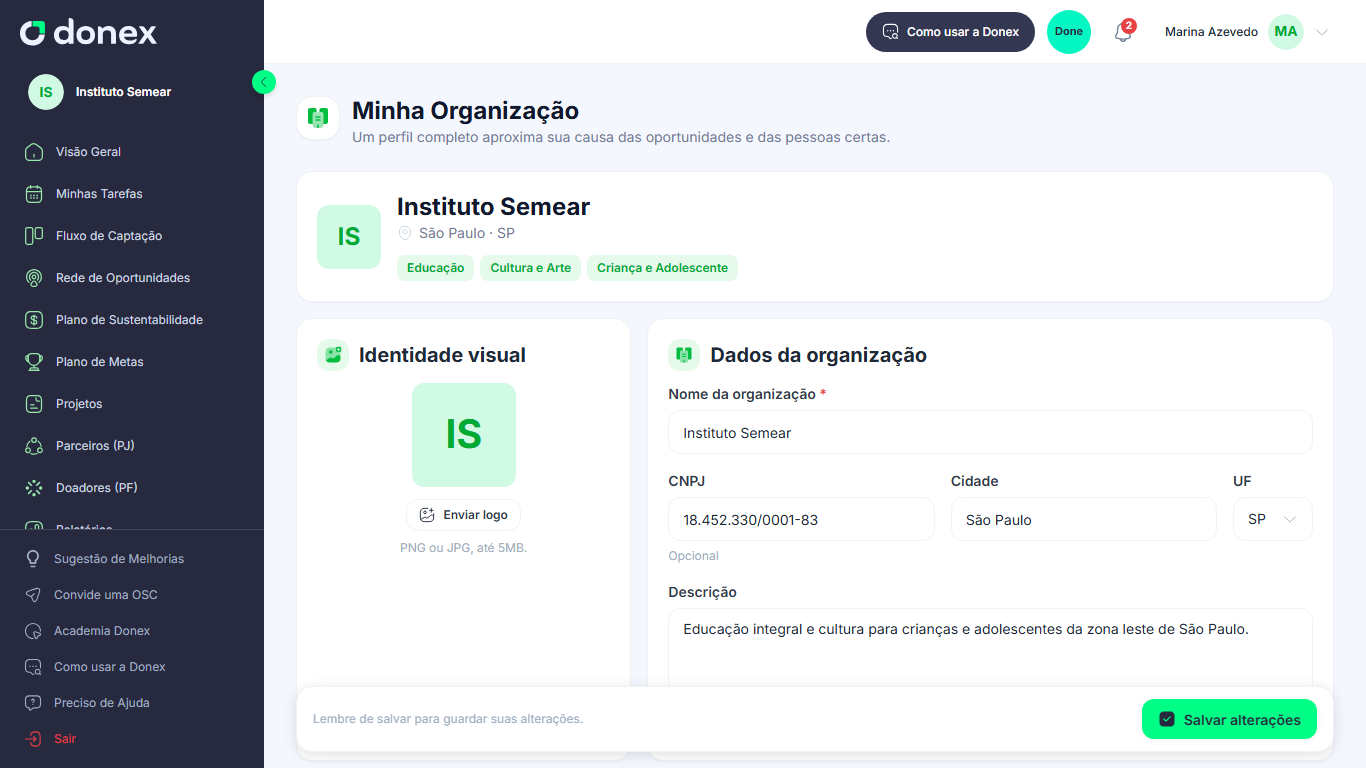Click the Sair logout link
1366x768 pixels.
[x=65, y=739]
